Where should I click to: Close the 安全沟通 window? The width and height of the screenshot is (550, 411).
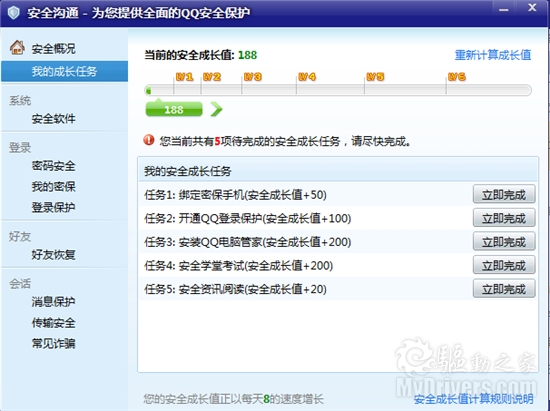tap(532, 7)
